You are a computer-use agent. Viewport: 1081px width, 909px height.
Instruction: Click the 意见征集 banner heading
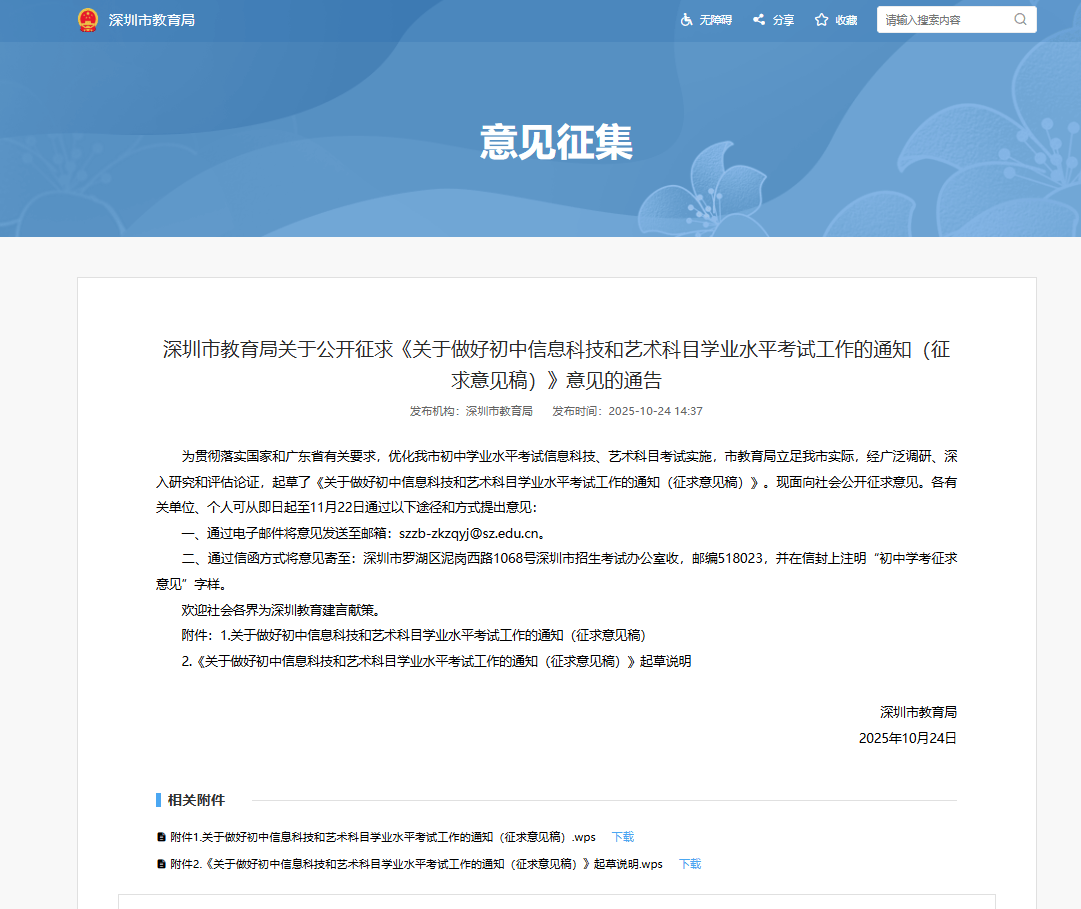tap(556, 142)
